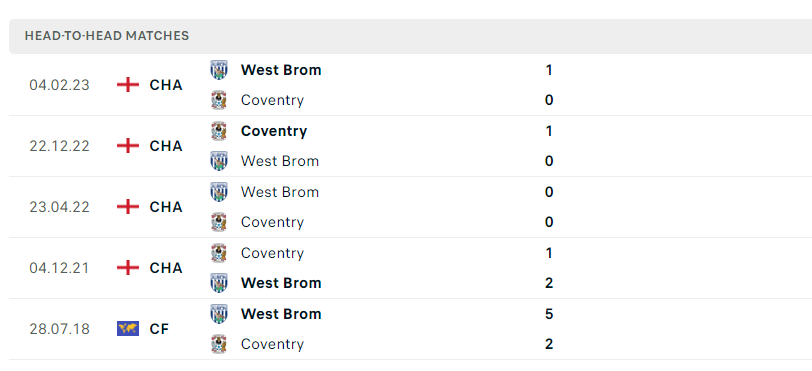Click England flag icon for 23.04.22 match

tap(128, 207)
